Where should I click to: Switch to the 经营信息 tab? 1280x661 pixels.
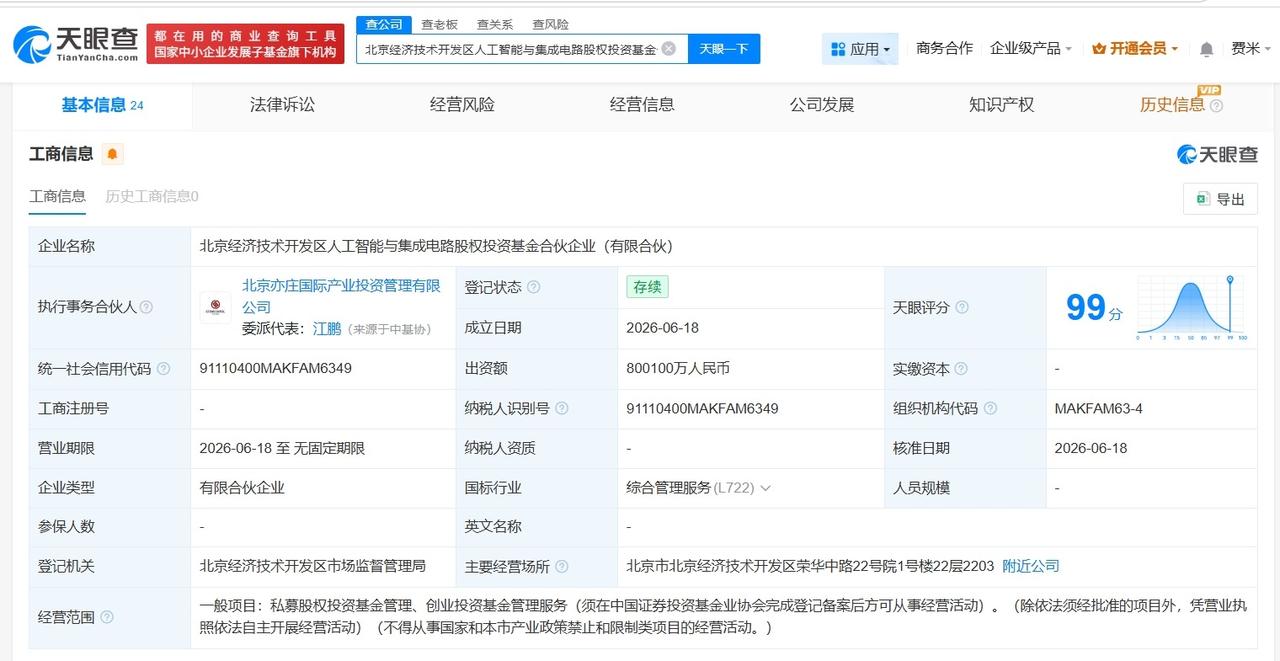tap(642, 105)
